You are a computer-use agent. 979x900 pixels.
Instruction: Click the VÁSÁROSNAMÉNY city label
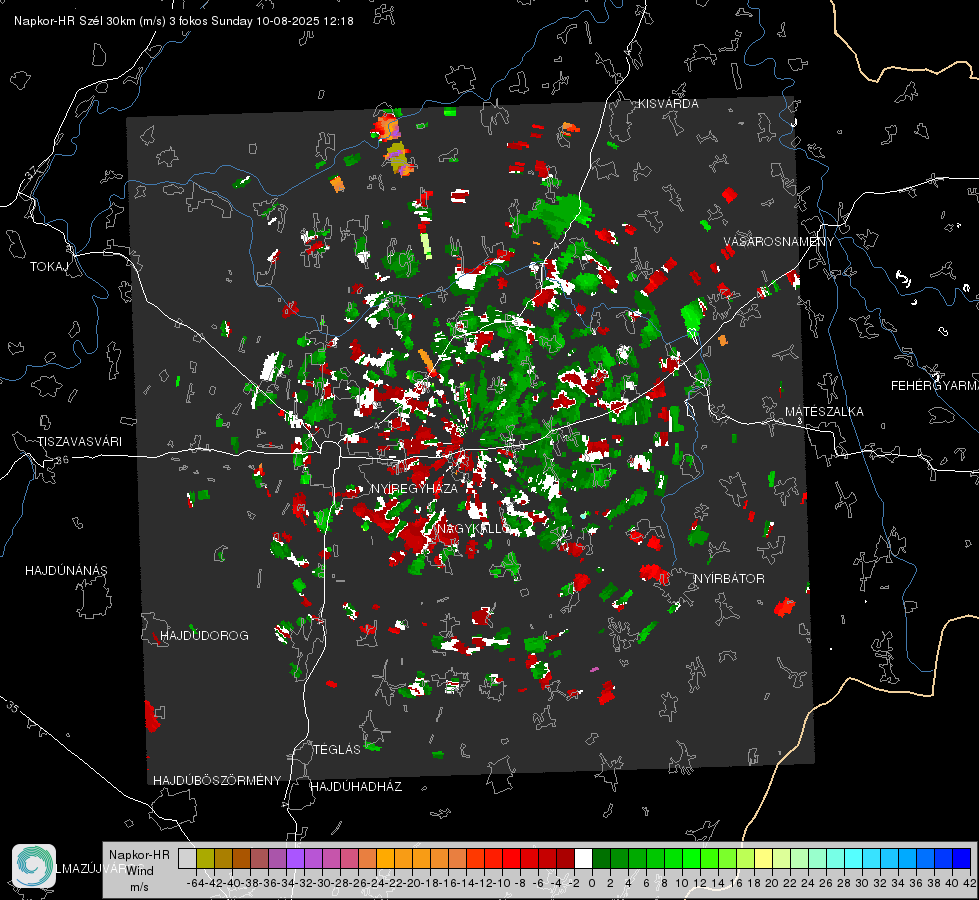click(779, 242)
